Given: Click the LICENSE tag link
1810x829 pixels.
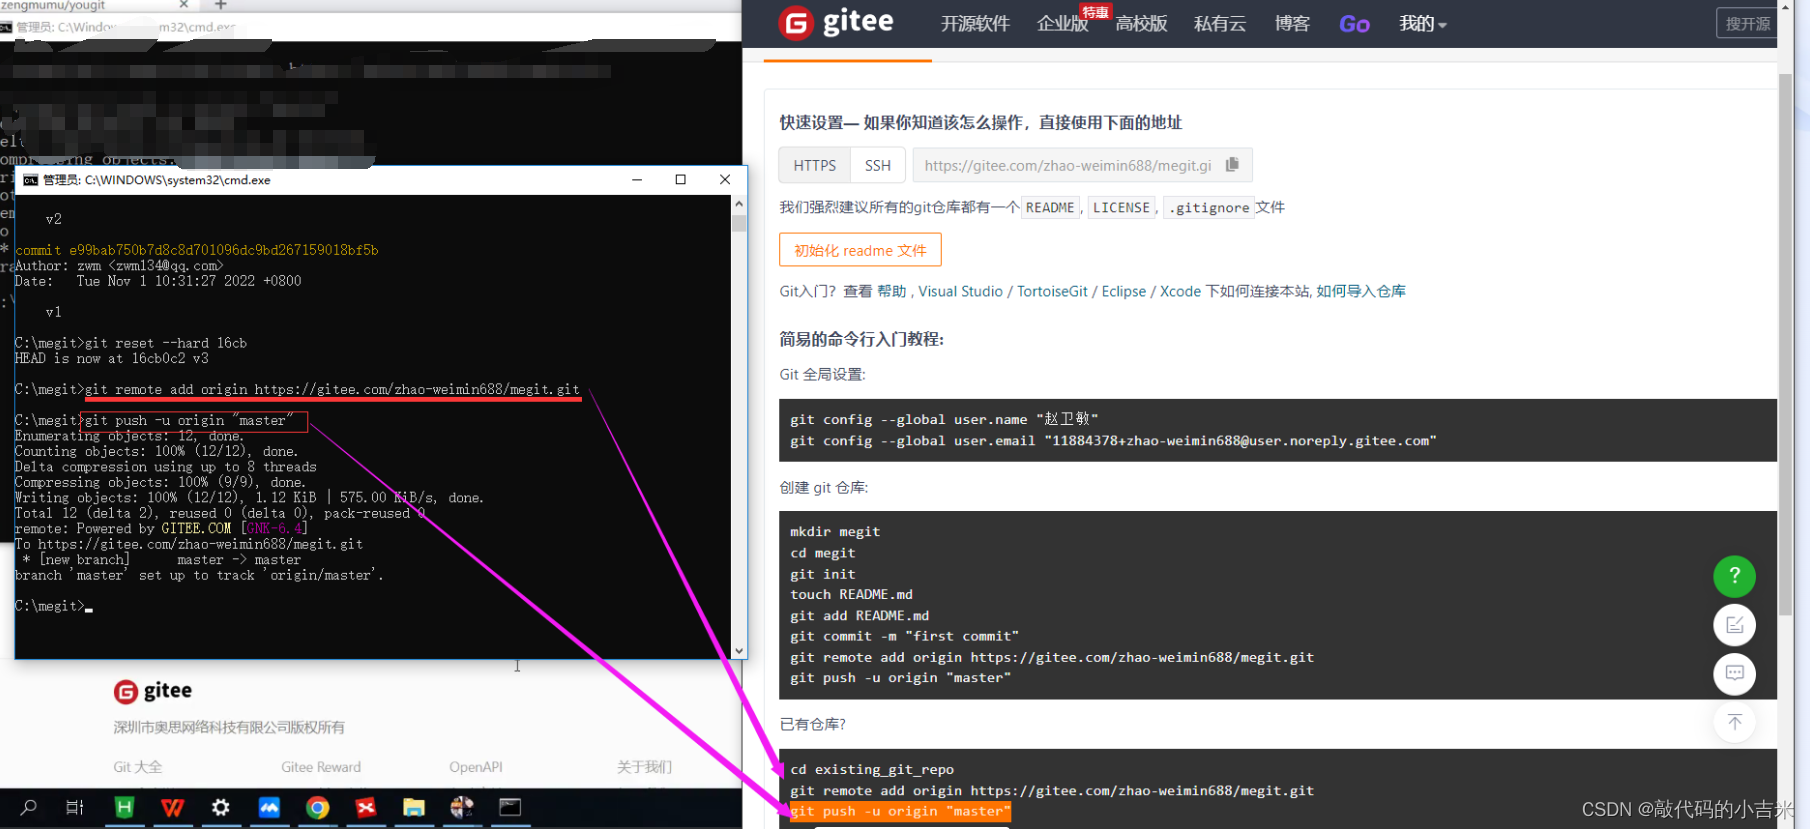Looking at the screenshot, I should point(1121,207).
